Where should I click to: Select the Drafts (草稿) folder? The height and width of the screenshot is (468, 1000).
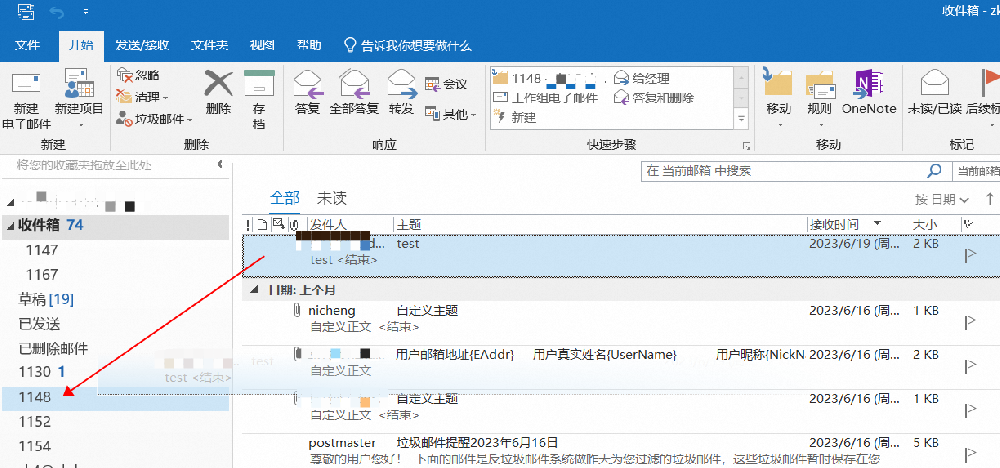click(x=46, y=298)
